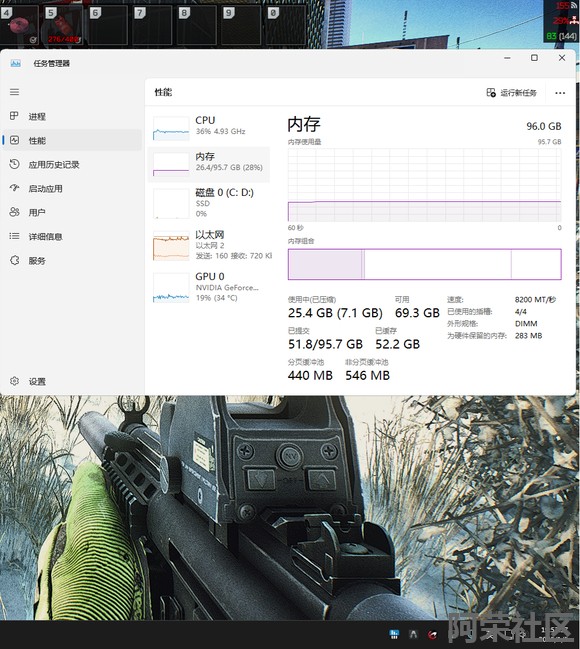
Task: Click the 52.2 GB cached value
Action: tap(397, 344)
